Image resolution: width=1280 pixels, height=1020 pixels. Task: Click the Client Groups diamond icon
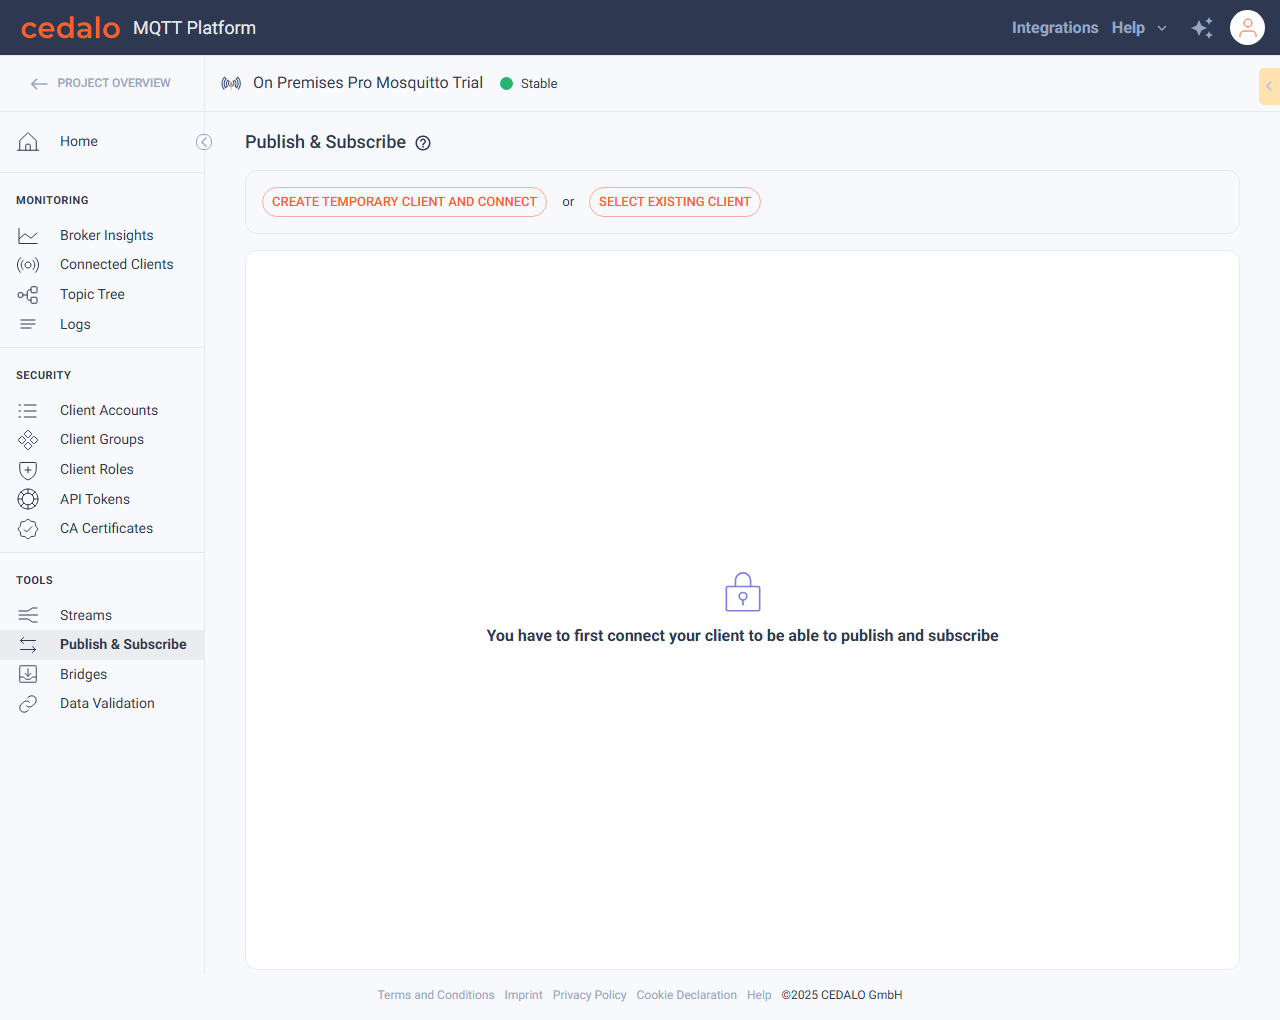click(28, 440)
